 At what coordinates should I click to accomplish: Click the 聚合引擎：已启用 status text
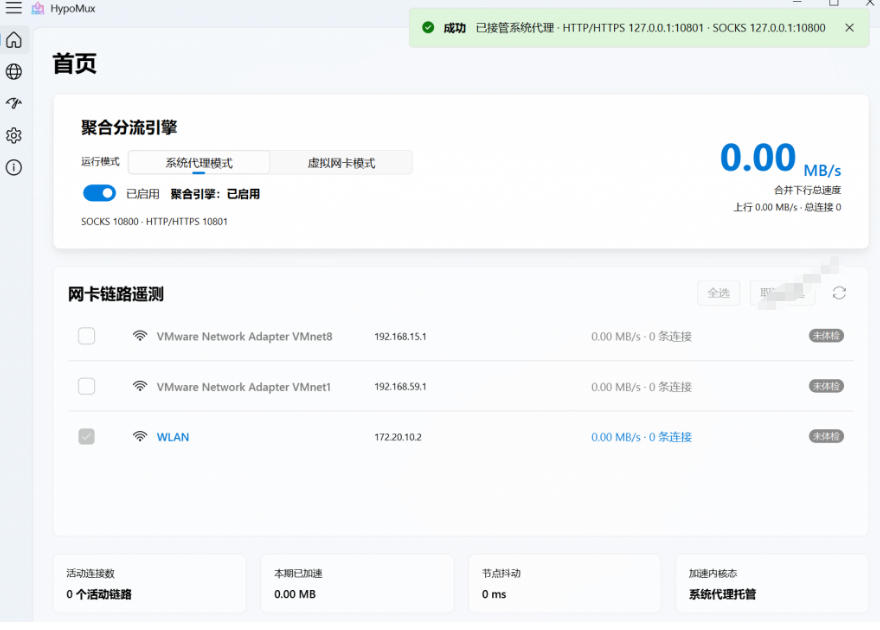215,194
